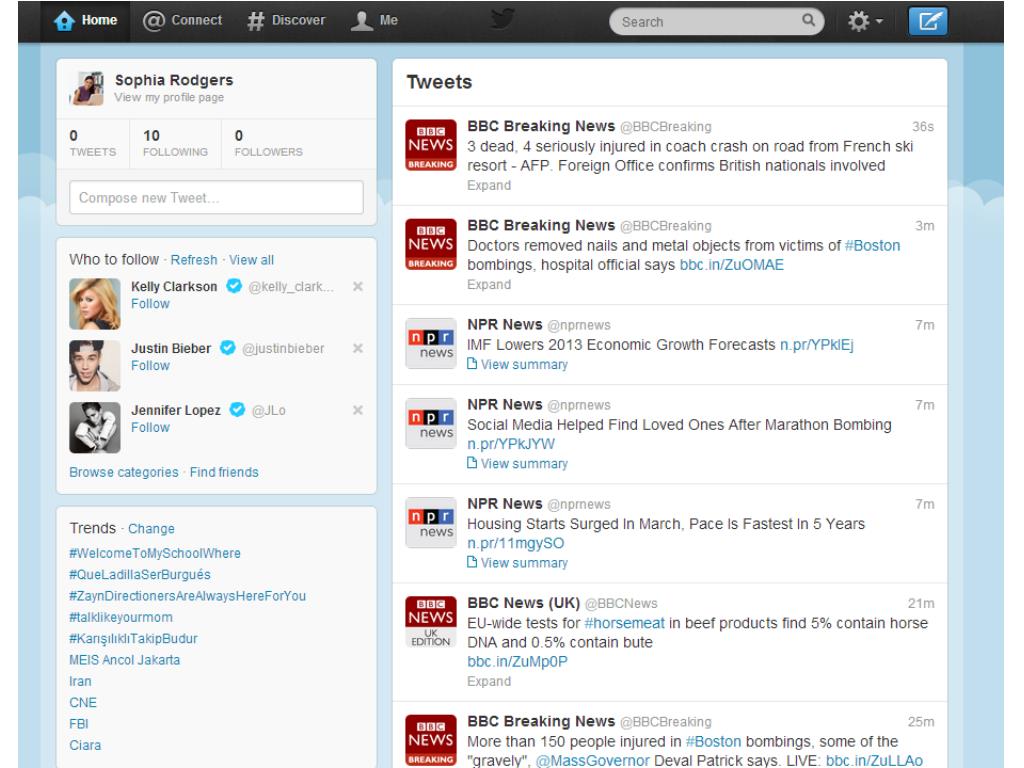The image size is (1024, 768).
Task: Click BBC Breaking avatar on coach crash tweet
Action: click(431, 145)
